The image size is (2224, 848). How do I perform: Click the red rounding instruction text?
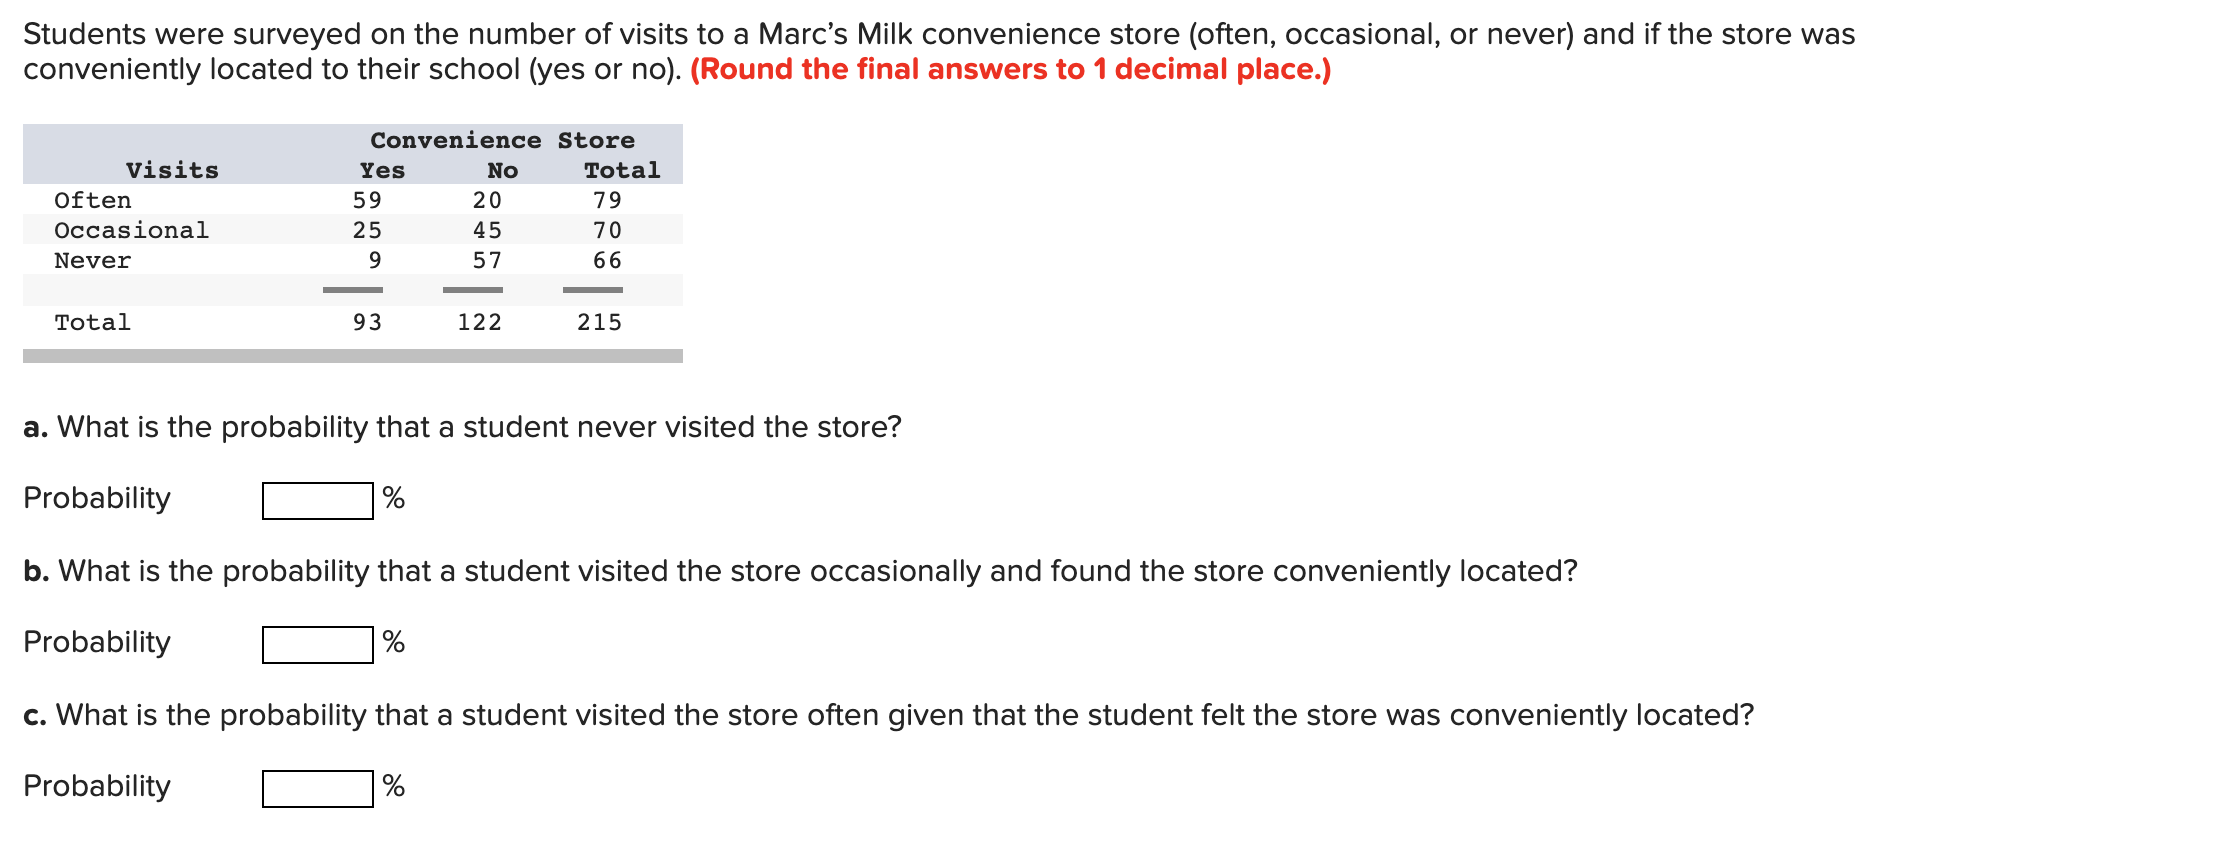[x=1009, y=68]
